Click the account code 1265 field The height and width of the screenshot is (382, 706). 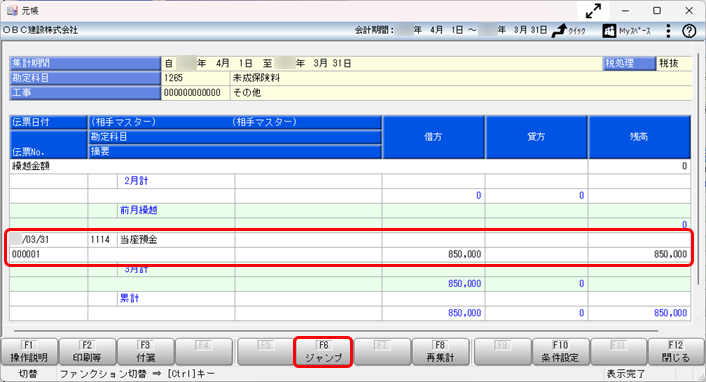tap(195, 78)
